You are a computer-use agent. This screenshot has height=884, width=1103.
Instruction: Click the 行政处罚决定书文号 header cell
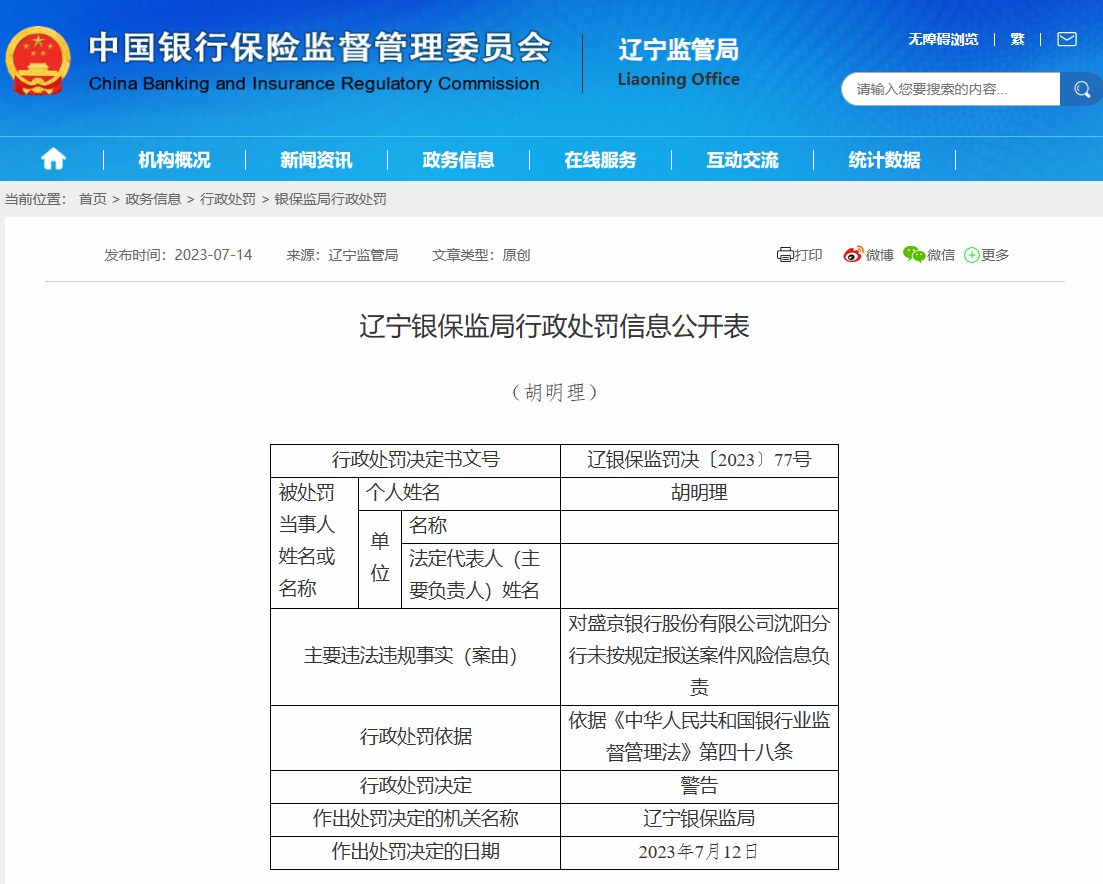point(416,460)
